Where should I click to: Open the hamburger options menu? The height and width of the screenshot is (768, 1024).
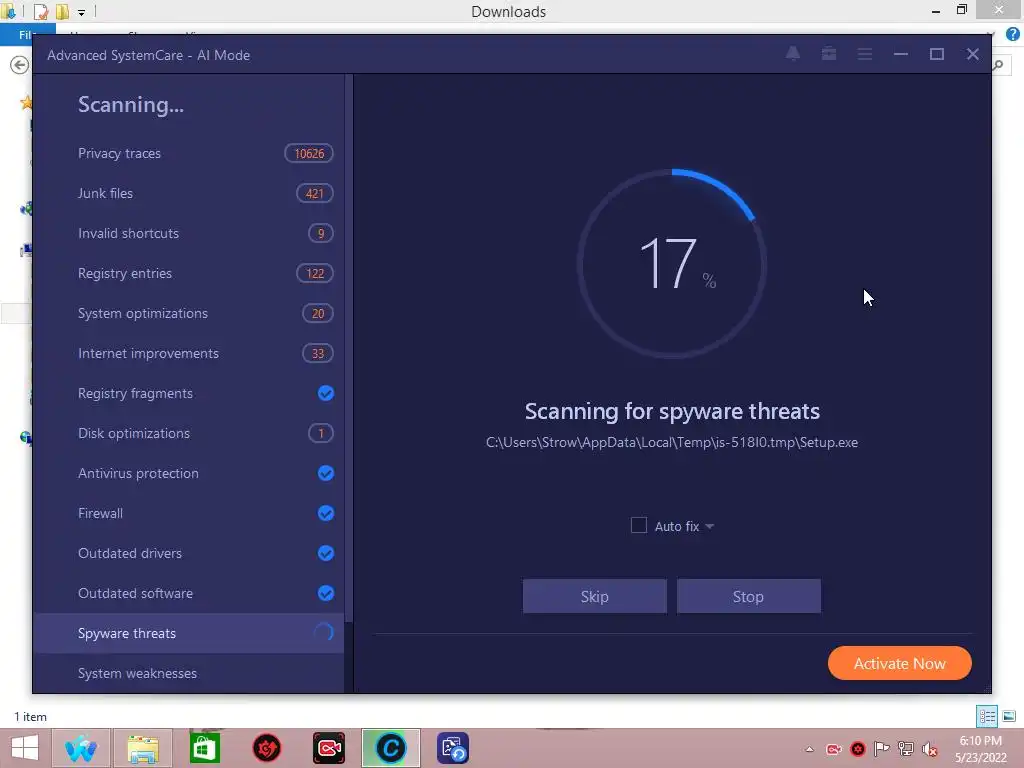[x=865, y=54]
